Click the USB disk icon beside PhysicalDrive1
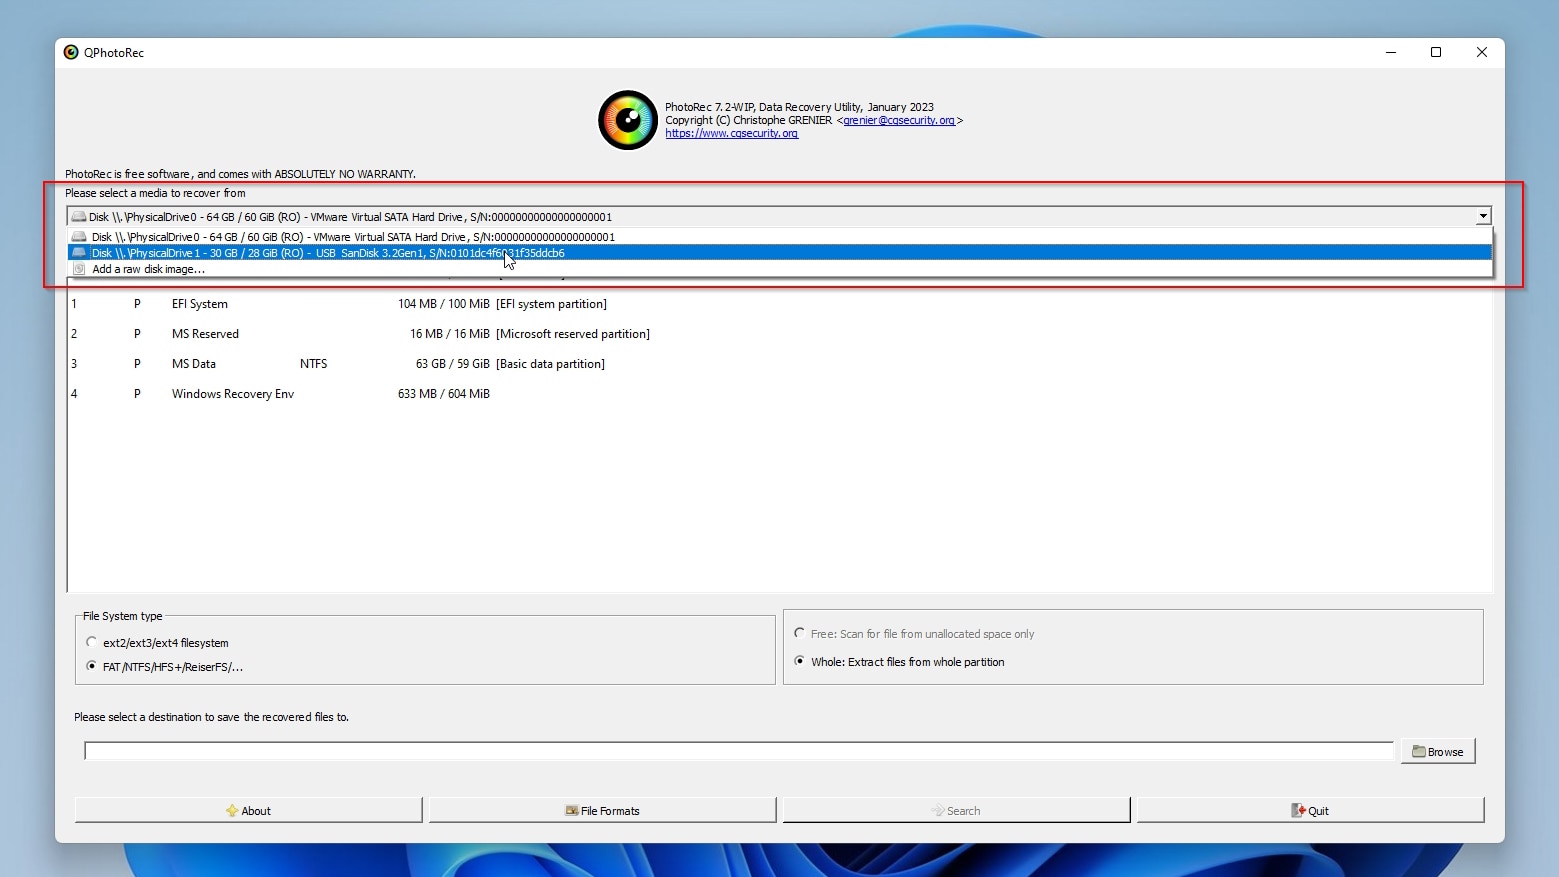 click(x=79, y=253)
